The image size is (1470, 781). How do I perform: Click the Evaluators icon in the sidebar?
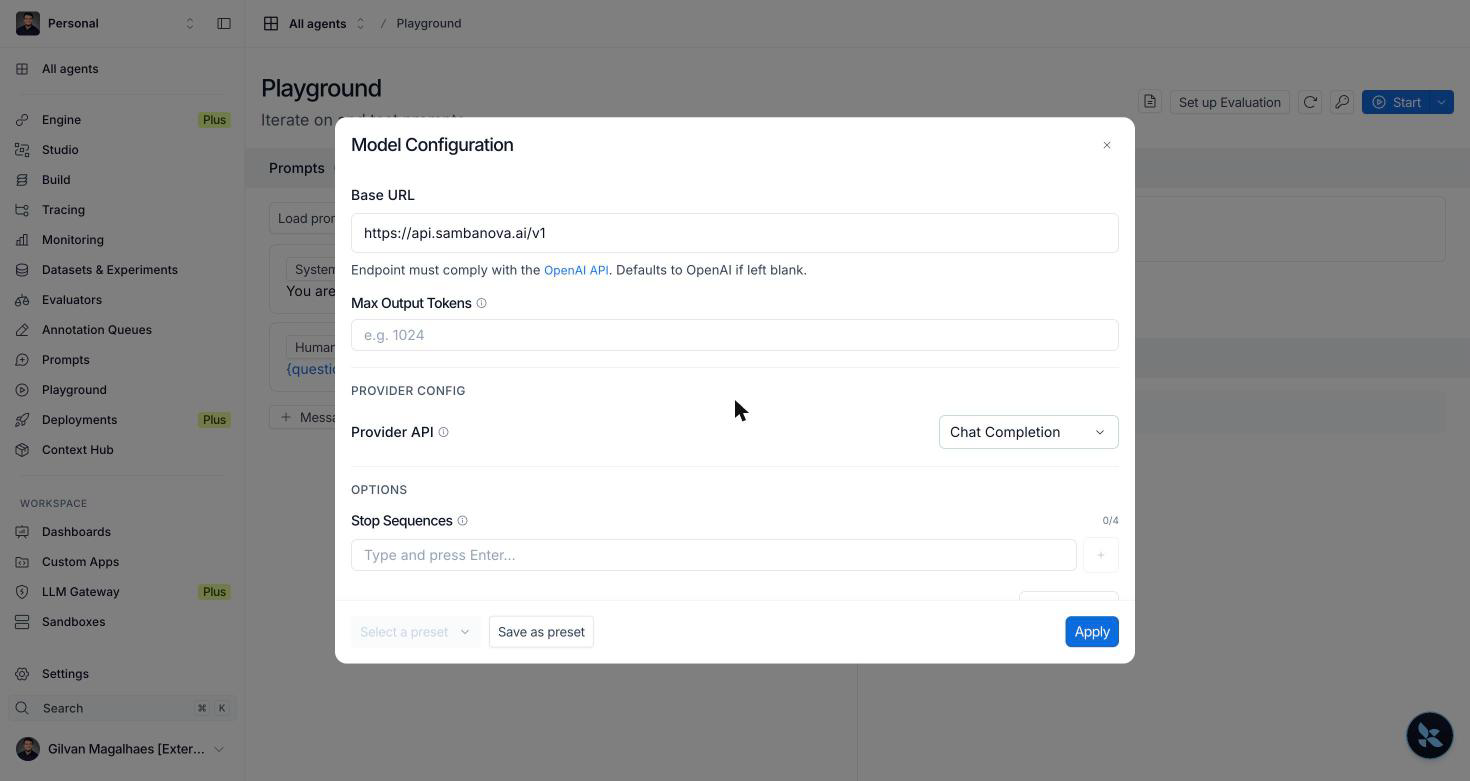click(x=22, y=300)
